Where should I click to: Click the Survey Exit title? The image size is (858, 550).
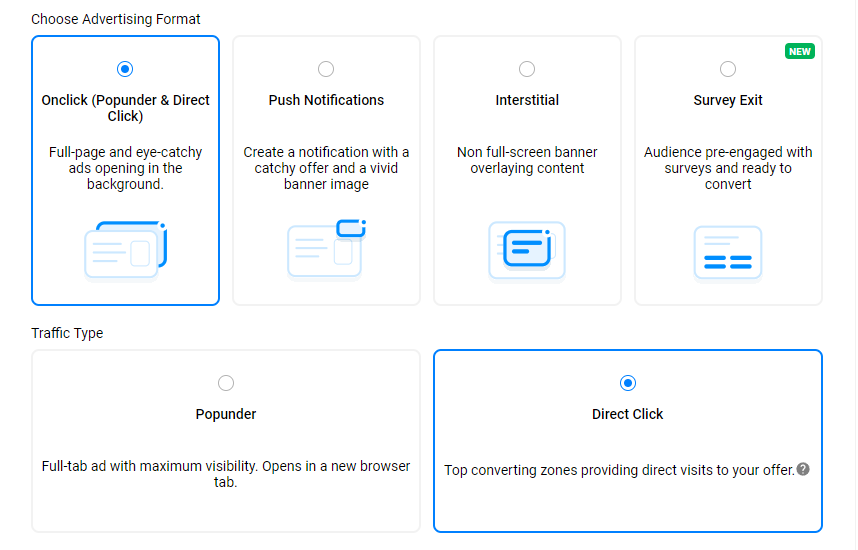(x=728, y=100)
